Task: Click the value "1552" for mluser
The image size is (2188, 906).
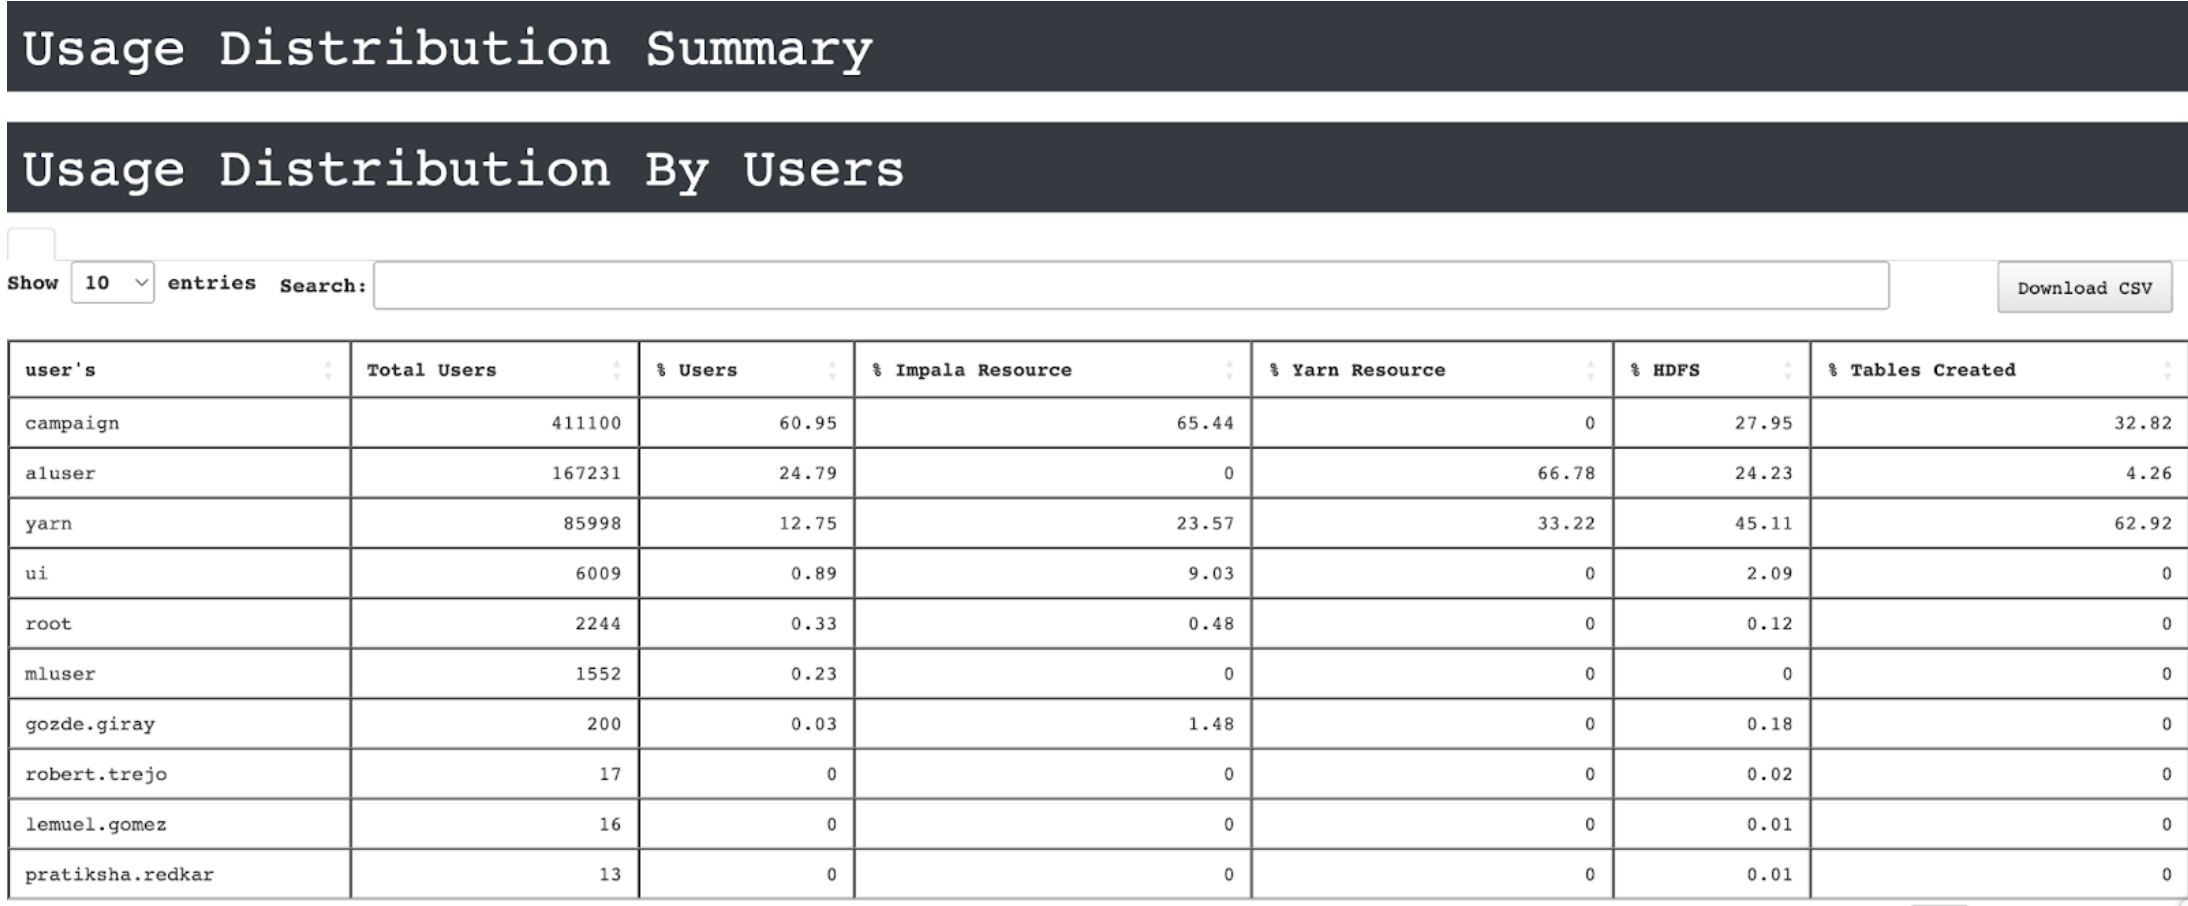Action: tap(598, 673)
